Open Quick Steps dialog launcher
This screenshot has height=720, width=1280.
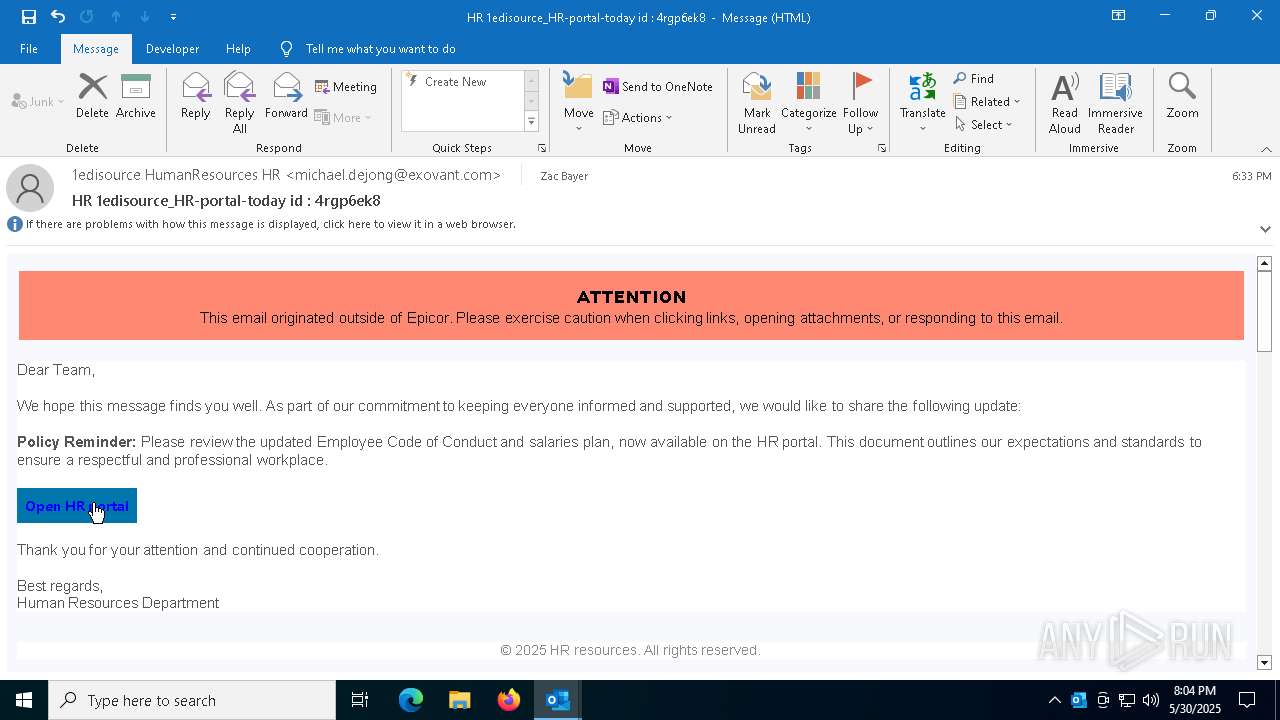click(542, 148)
